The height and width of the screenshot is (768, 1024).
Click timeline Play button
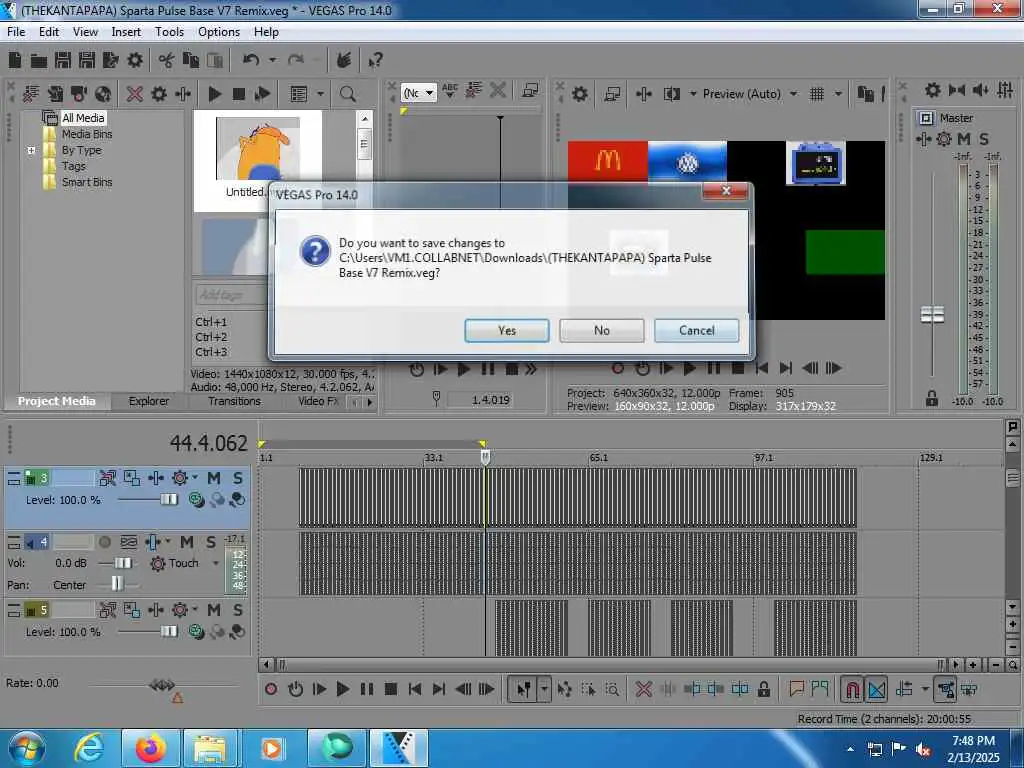342,689
